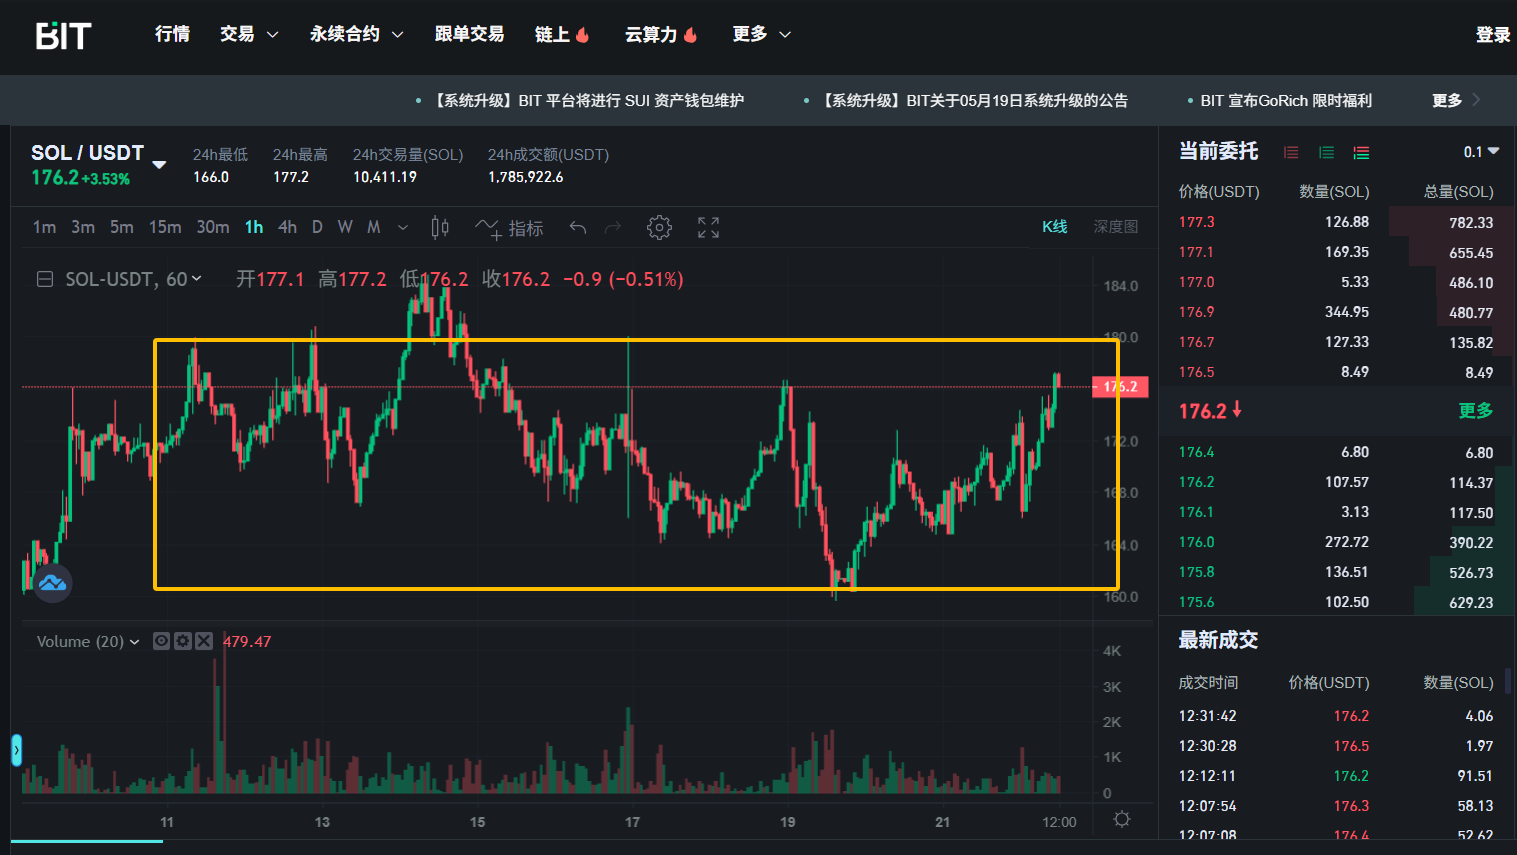The width and height of the screenshot is (1517, 855).
Task: Open the Volume indicator settings gear
Action: tap(183, 641)
